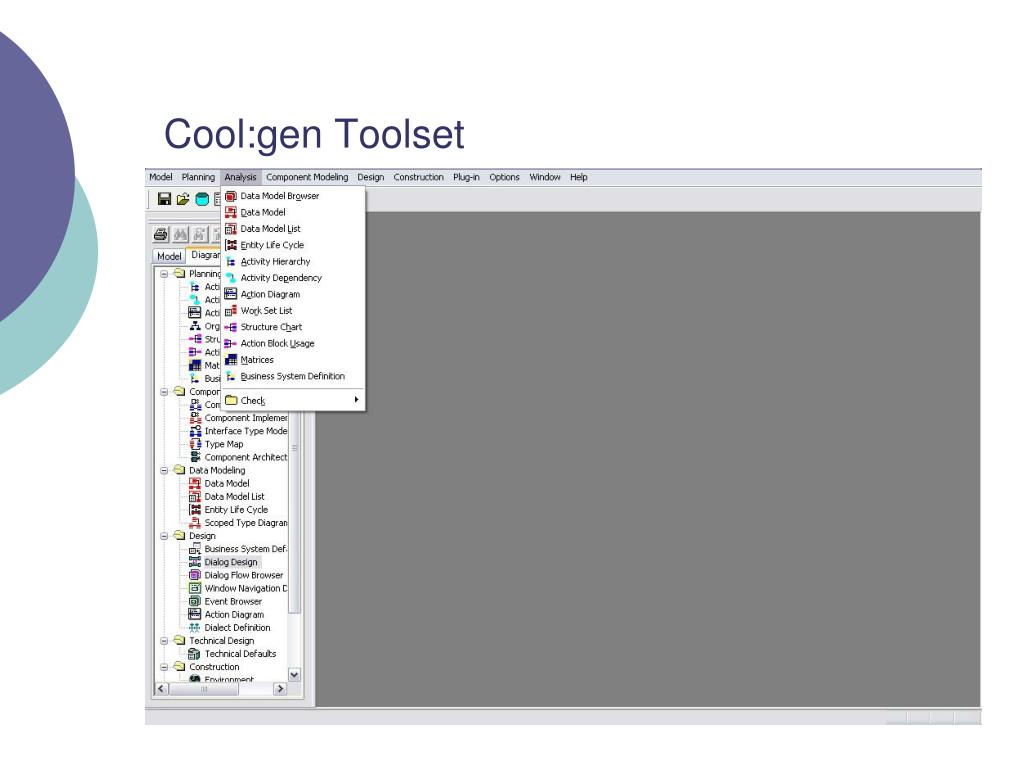Click the first binoculars Find icon

[x=180, y=234]
